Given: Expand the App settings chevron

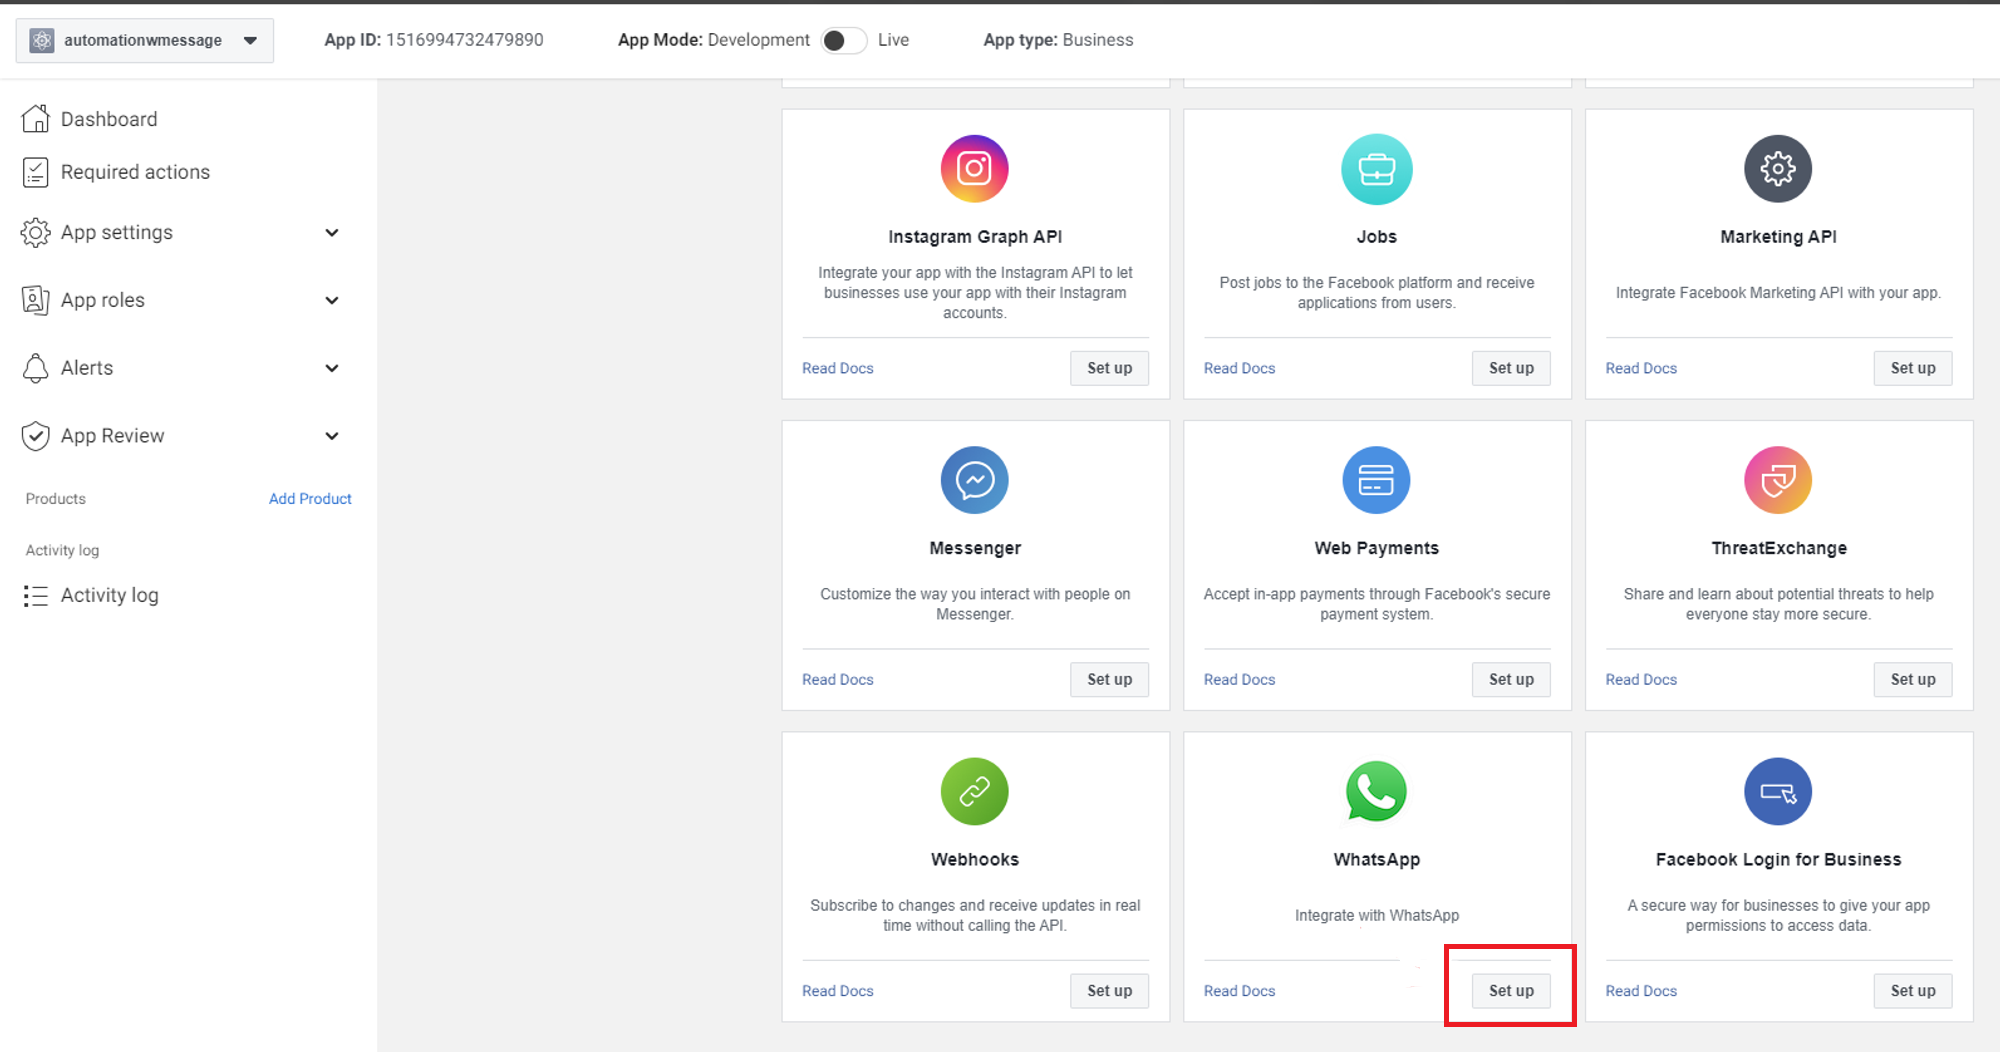Looking at the screenshot, I should (332, 233).
